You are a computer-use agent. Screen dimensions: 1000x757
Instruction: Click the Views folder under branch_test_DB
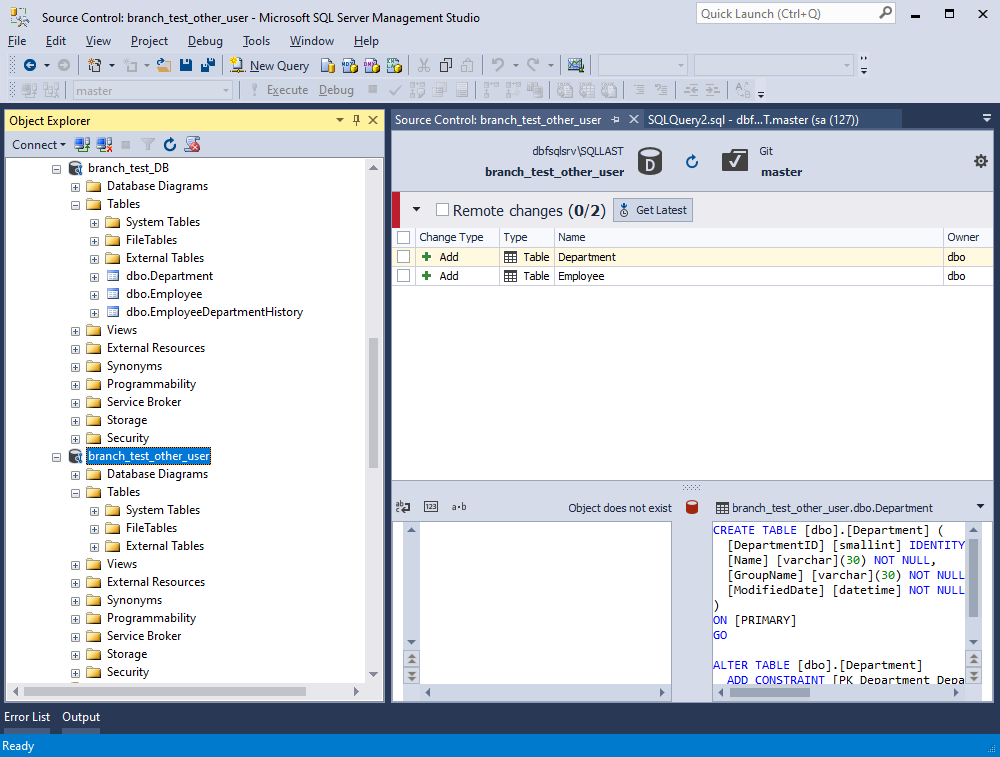[121, 330]
